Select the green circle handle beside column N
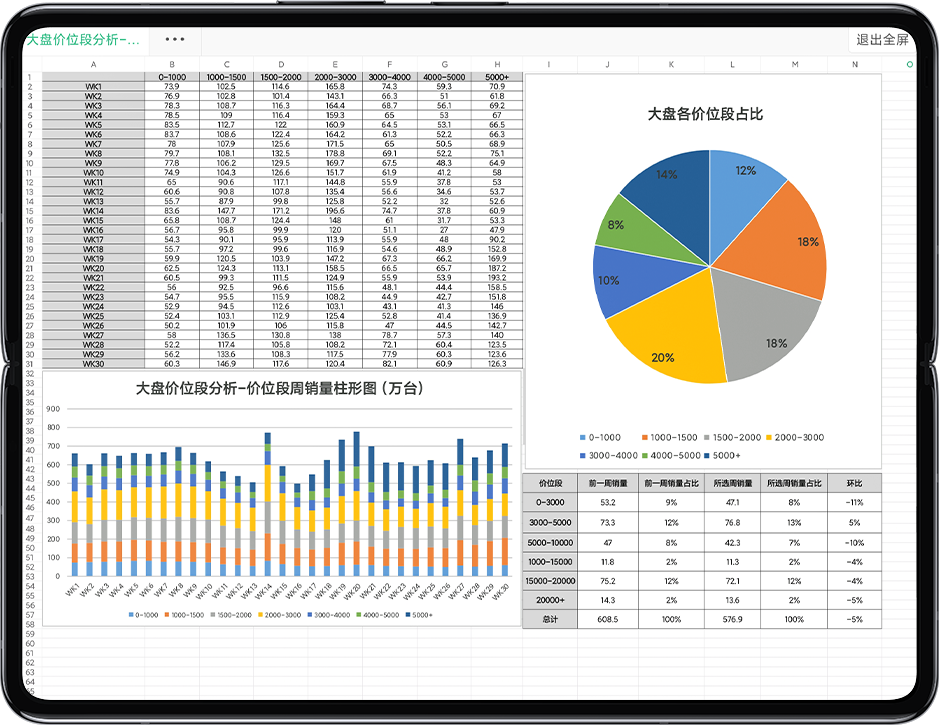 (x=910, y=64)
